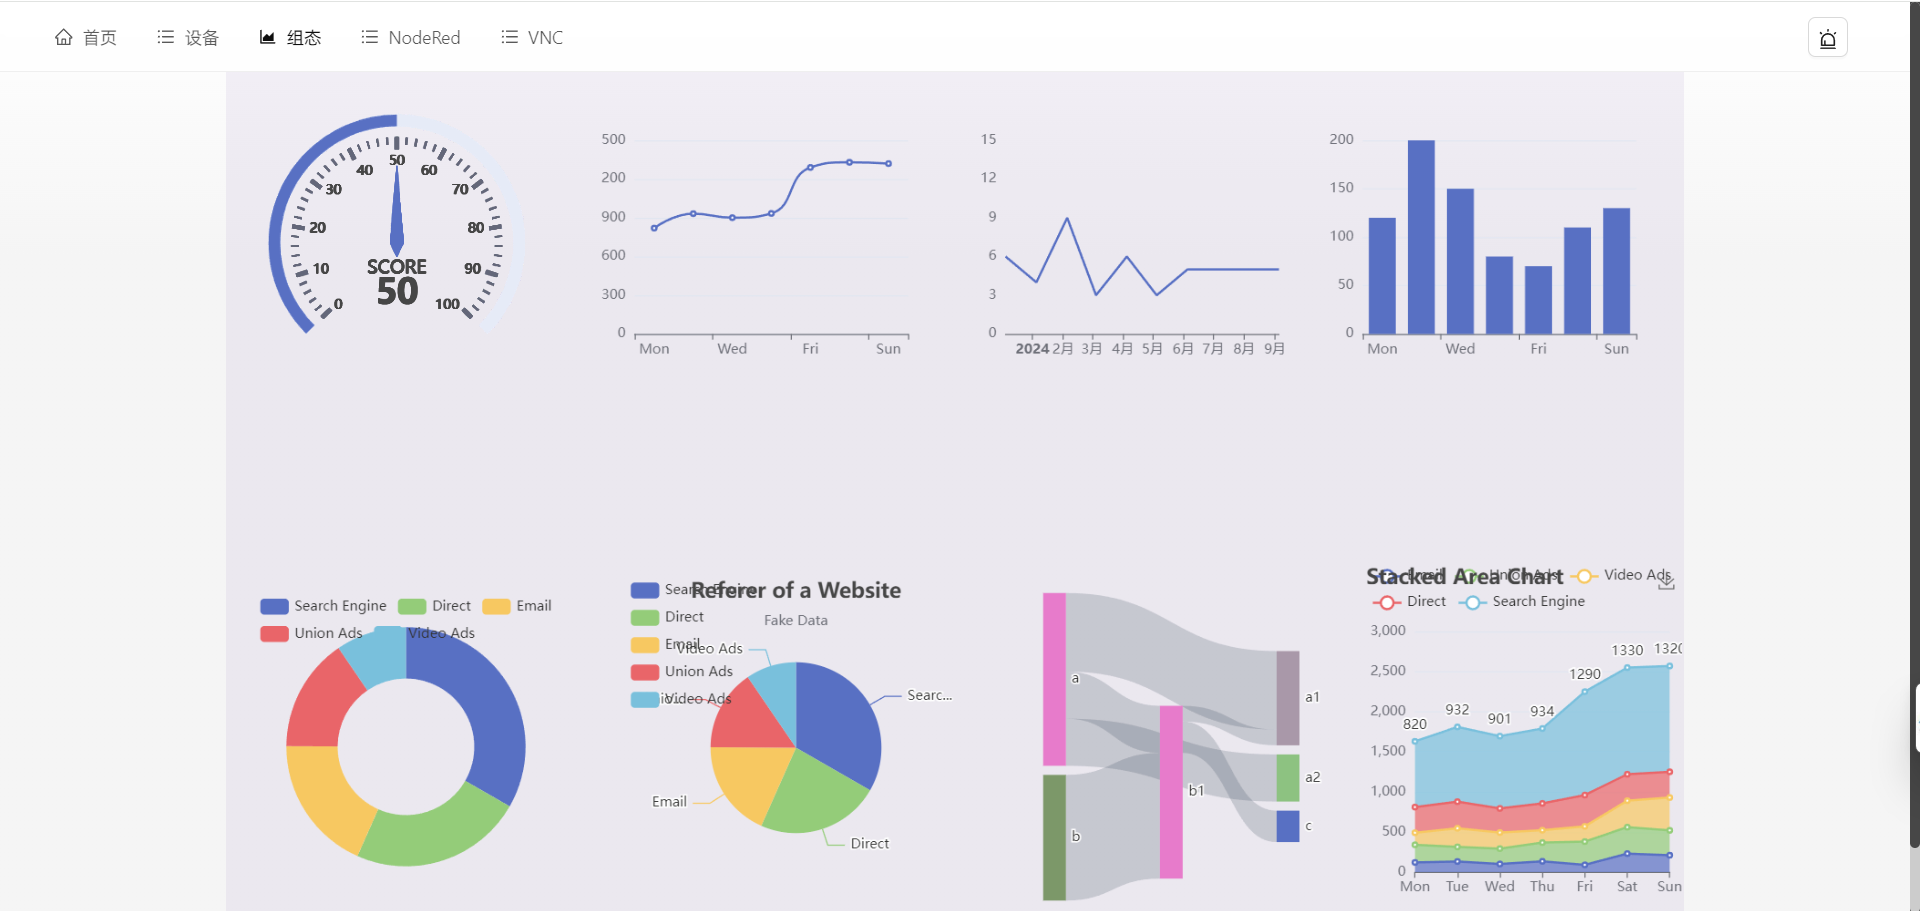
Task: Go to the 首页 home page
Action: pyautogui.click(x=99, y=38)
